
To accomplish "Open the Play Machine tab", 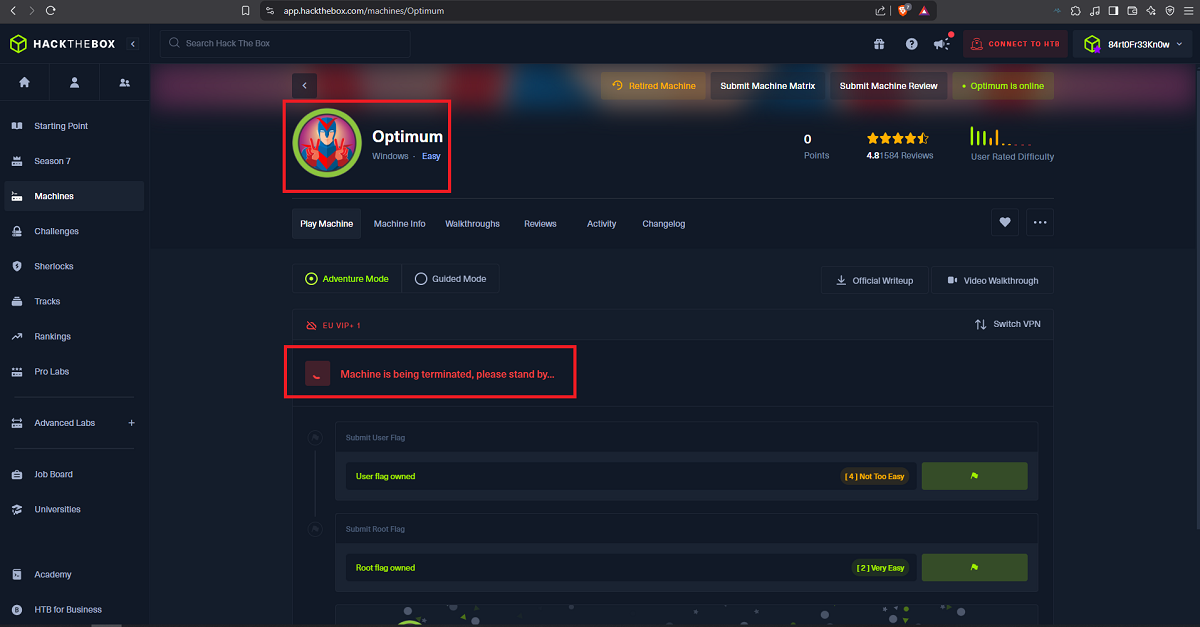I will pyautogui.click(x=327, y=224).
